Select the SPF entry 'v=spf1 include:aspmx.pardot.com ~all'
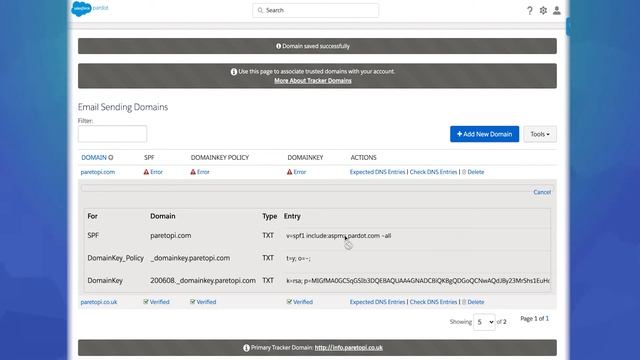640x360 pixels. pos(338,236)
